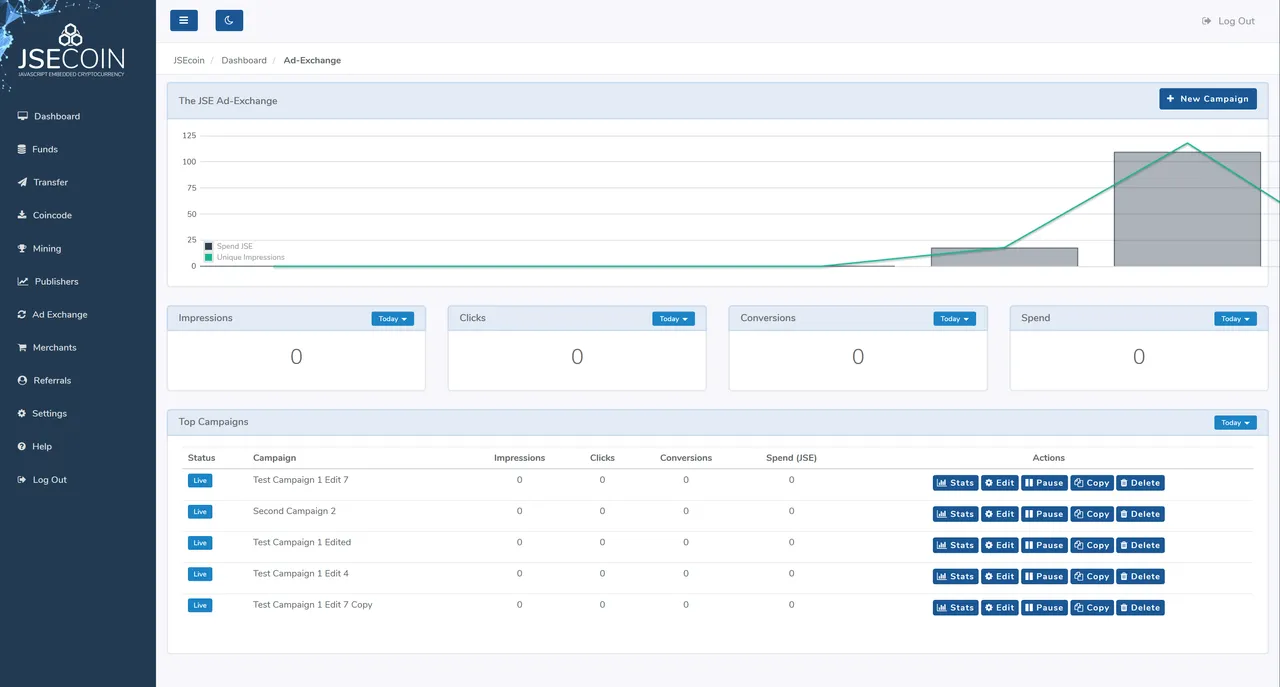Click the Spend (JSE) column header

(791, 458)
